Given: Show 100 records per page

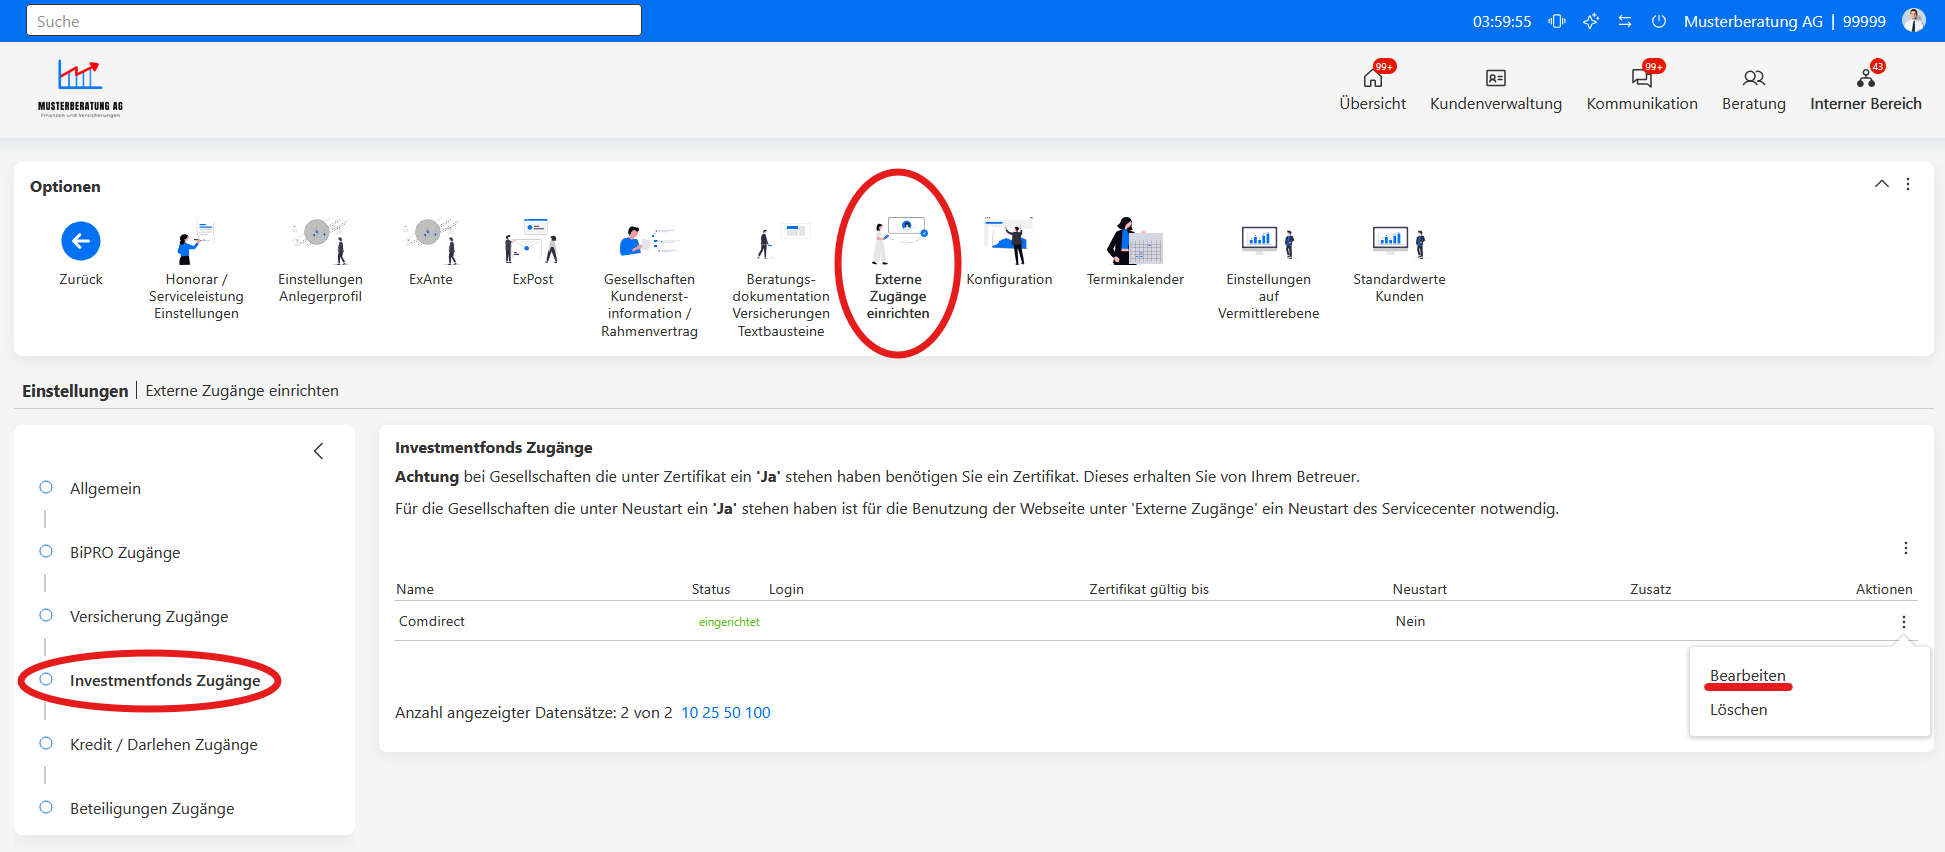Looking at the screenshot, I should 758,713.
